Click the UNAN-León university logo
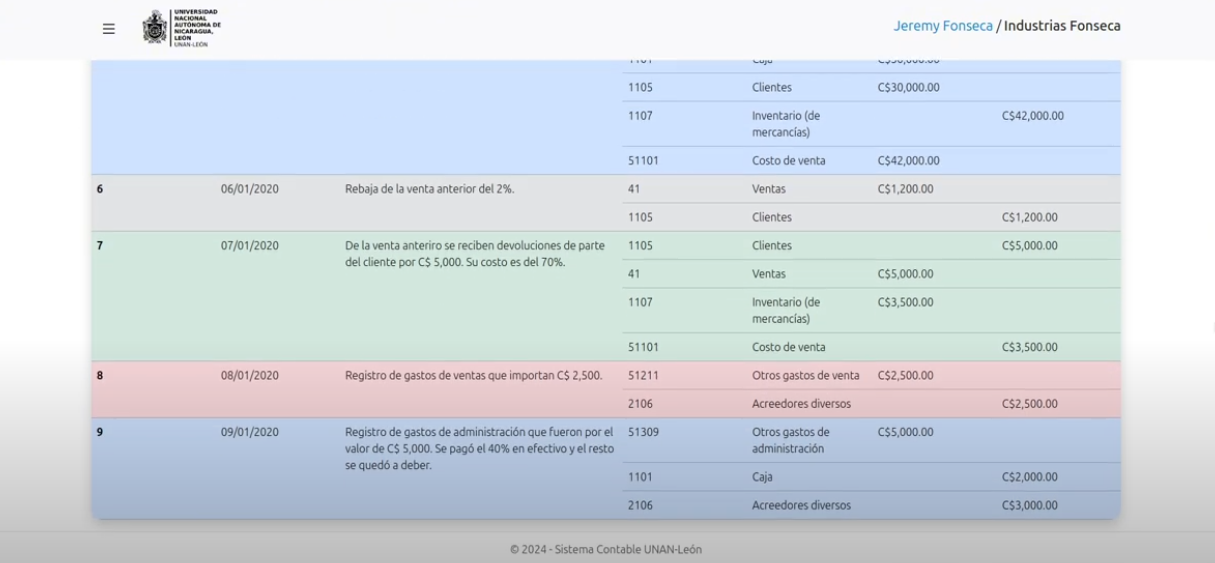1215x563 pixels. (182, 29)
